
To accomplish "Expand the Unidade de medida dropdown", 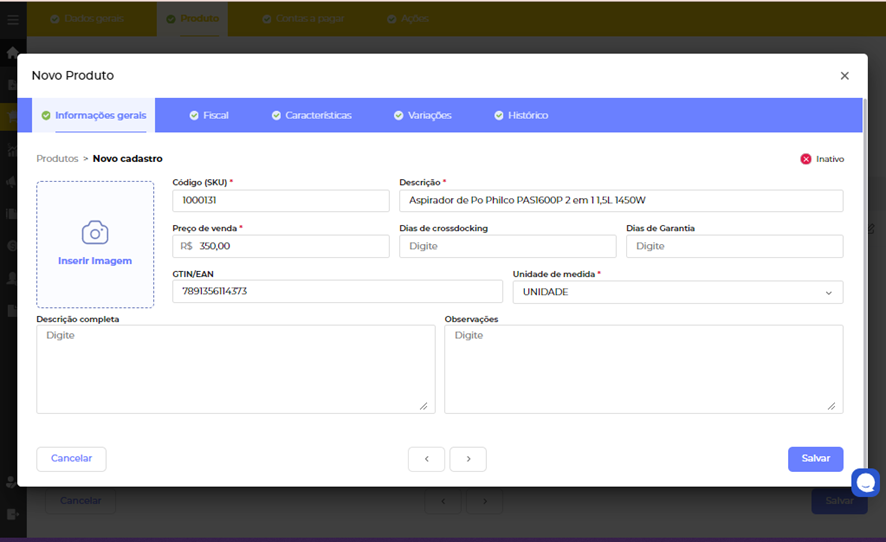I will [x=677, y=292].
